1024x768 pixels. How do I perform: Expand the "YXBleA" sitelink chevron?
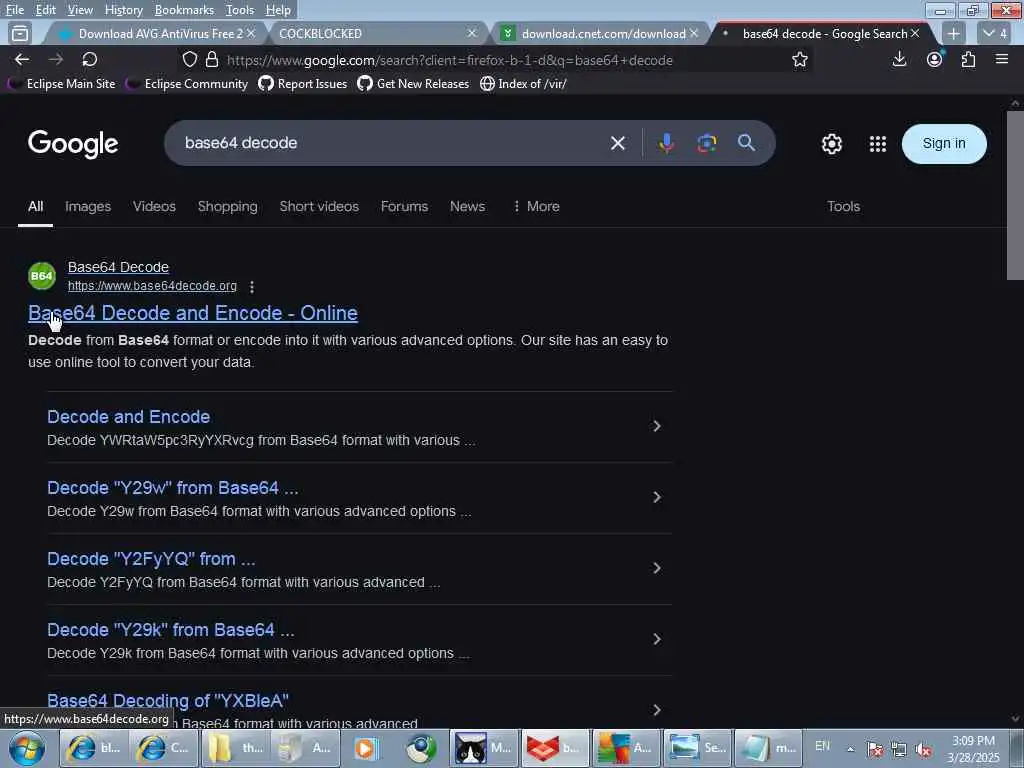point(657,710)
